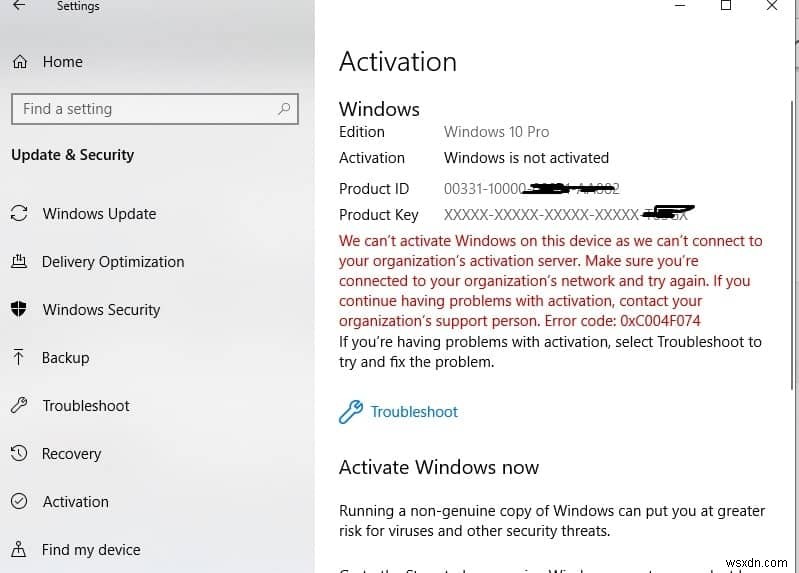
Task: Launch the blue Troubleshoot link
Action: 414,411
